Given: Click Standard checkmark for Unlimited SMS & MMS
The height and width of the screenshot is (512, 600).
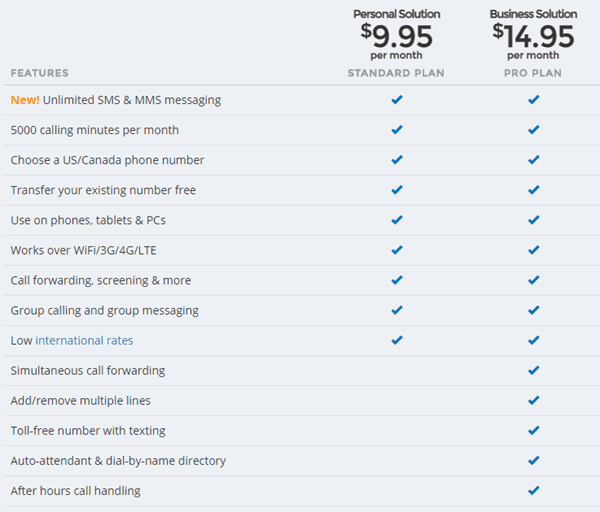Looking at the screenshot, I should pyautogui.click(x=397, y=100).
